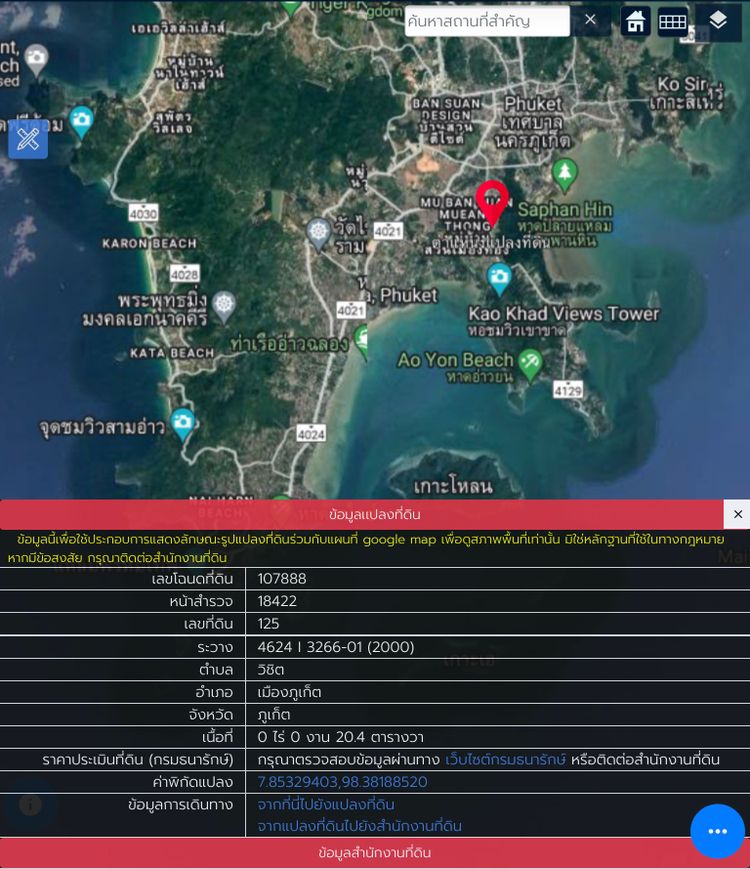Click the red location pin on the map
The height and width of the screenshot is (869, 750).
click(x=491, y=202)
